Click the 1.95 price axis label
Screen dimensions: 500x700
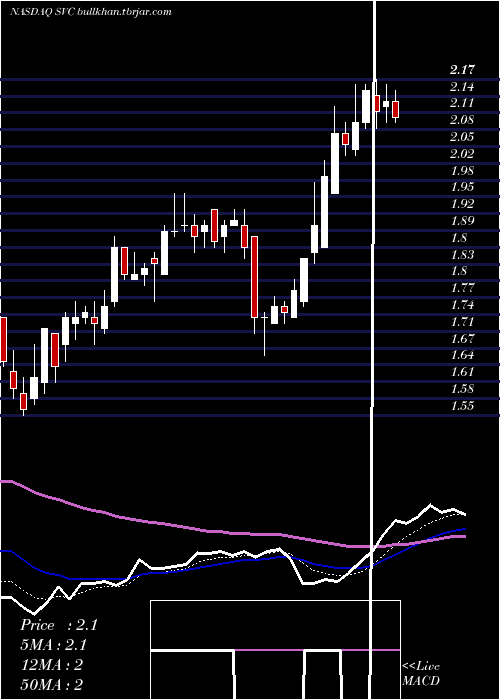(x=462, y=187)
